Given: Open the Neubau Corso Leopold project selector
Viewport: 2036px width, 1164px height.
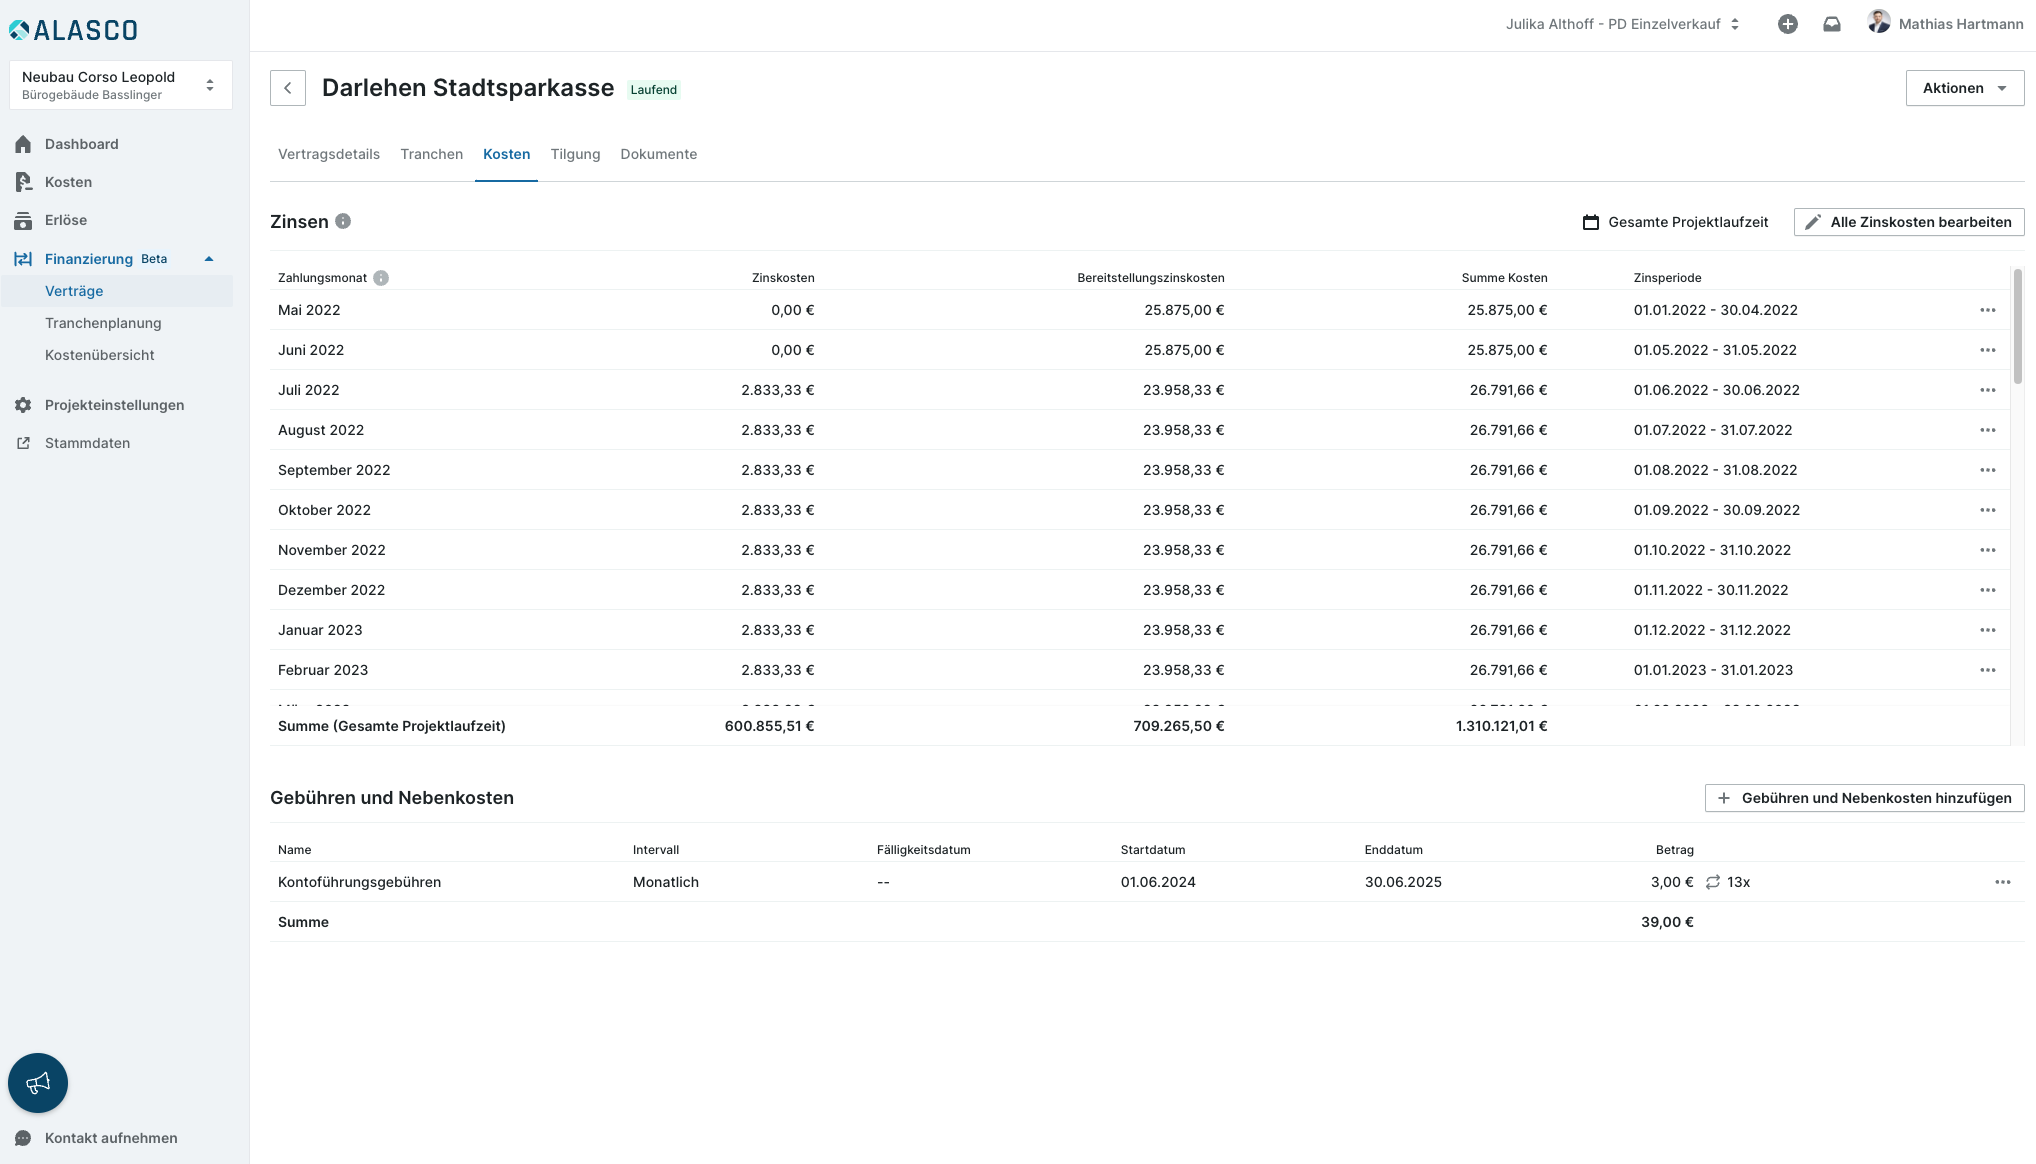Looking at the screenshot, I should (x=120, y=85).
